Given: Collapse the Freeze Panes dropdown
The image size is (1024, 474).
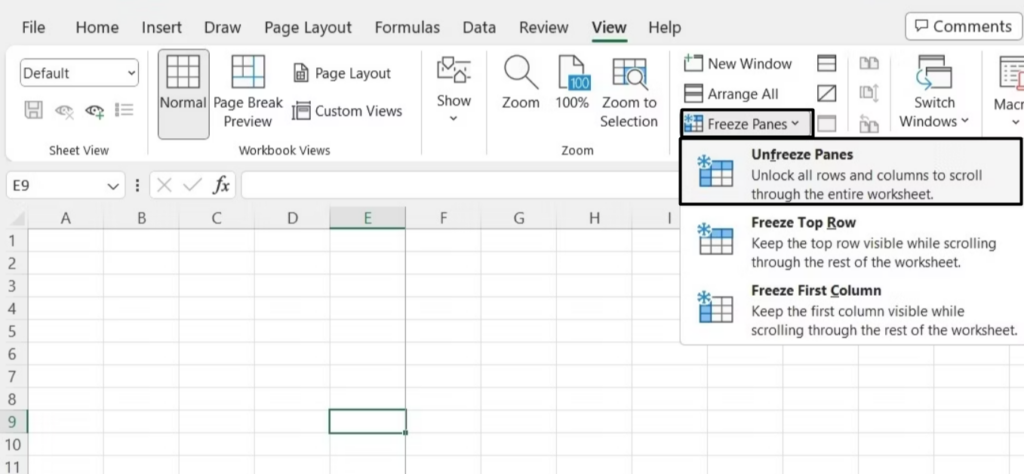Looking at the screenshot, I should coord(746,123).
